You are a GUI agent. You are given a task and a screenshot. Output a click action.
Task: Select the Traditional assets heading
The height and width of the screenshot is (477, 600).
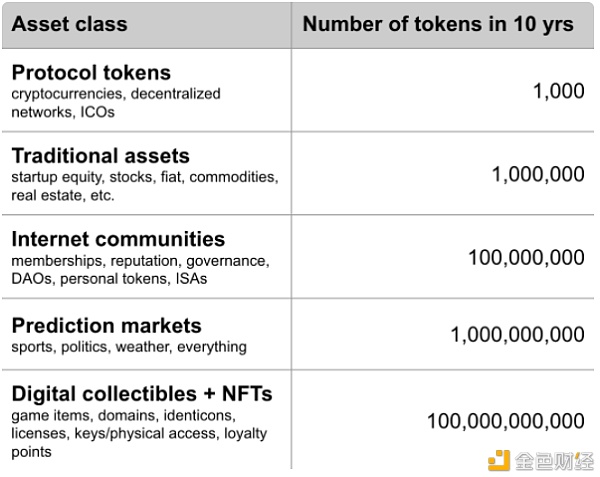coord(101,156)
